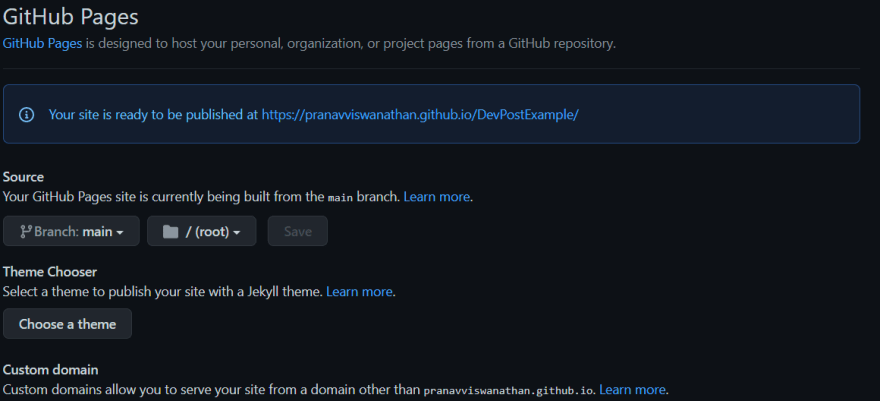
Task: Click the GitHub Pages page heading
Action: 71,16
